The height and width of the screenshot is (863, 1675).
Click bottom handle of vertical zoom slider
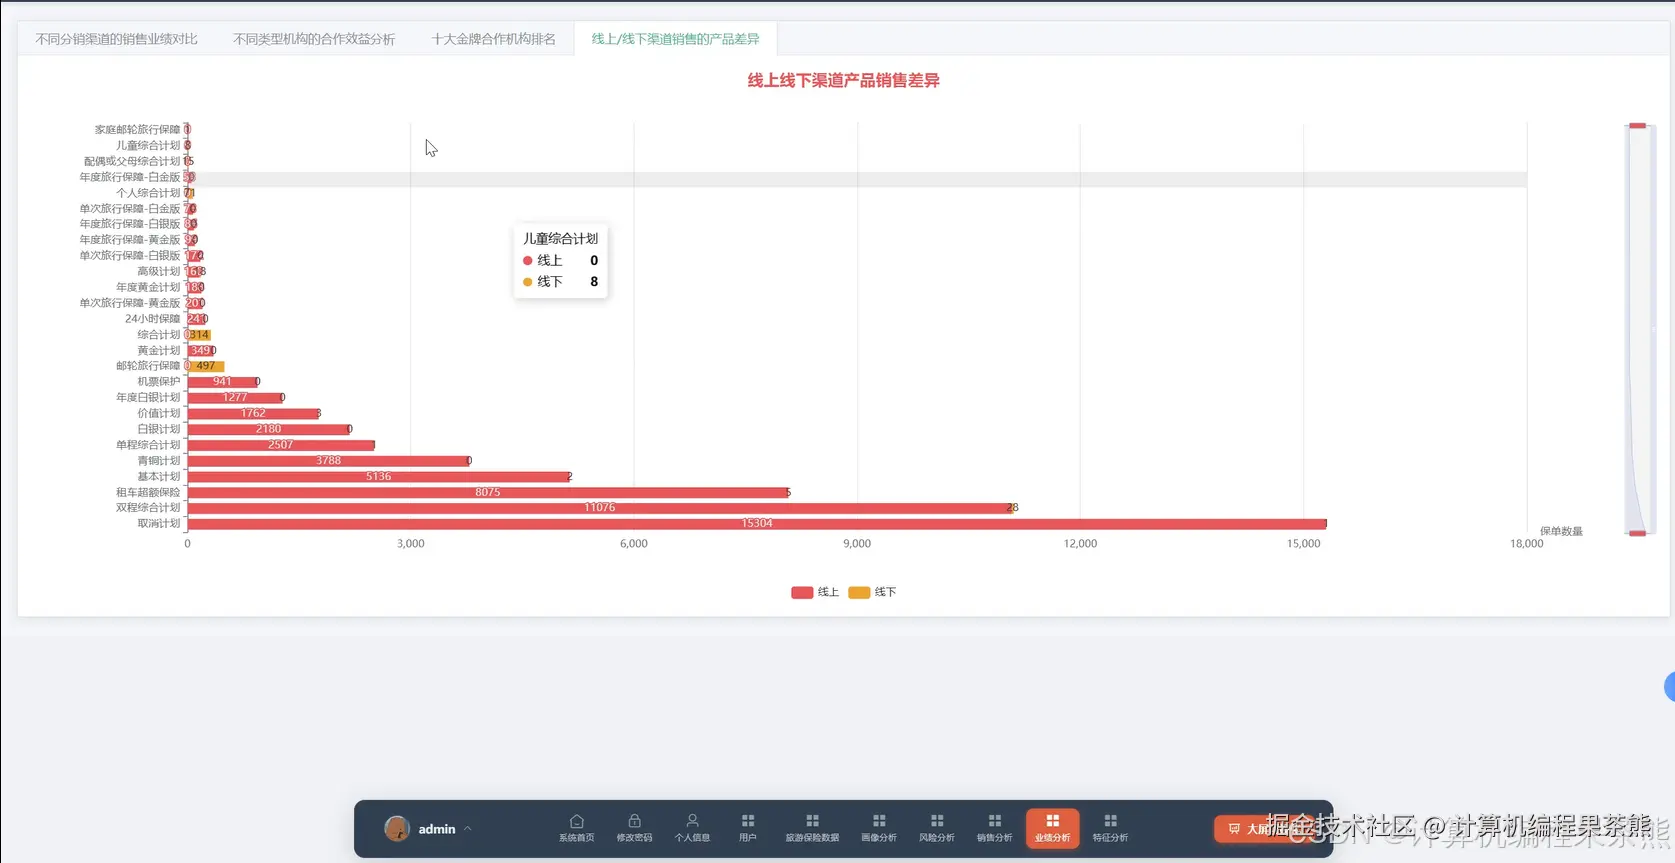coord(1637,533)
